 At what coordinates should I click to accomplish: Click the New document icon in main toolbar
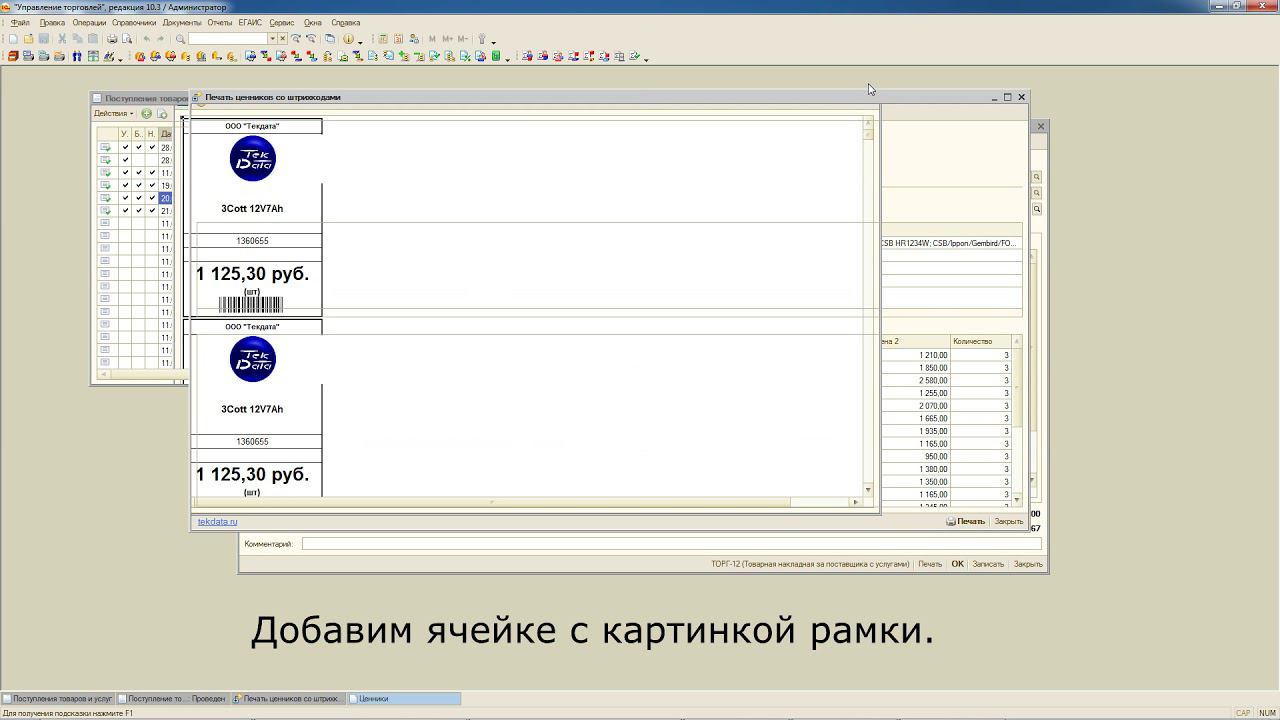pyautogui.click(x=13, y=39)
